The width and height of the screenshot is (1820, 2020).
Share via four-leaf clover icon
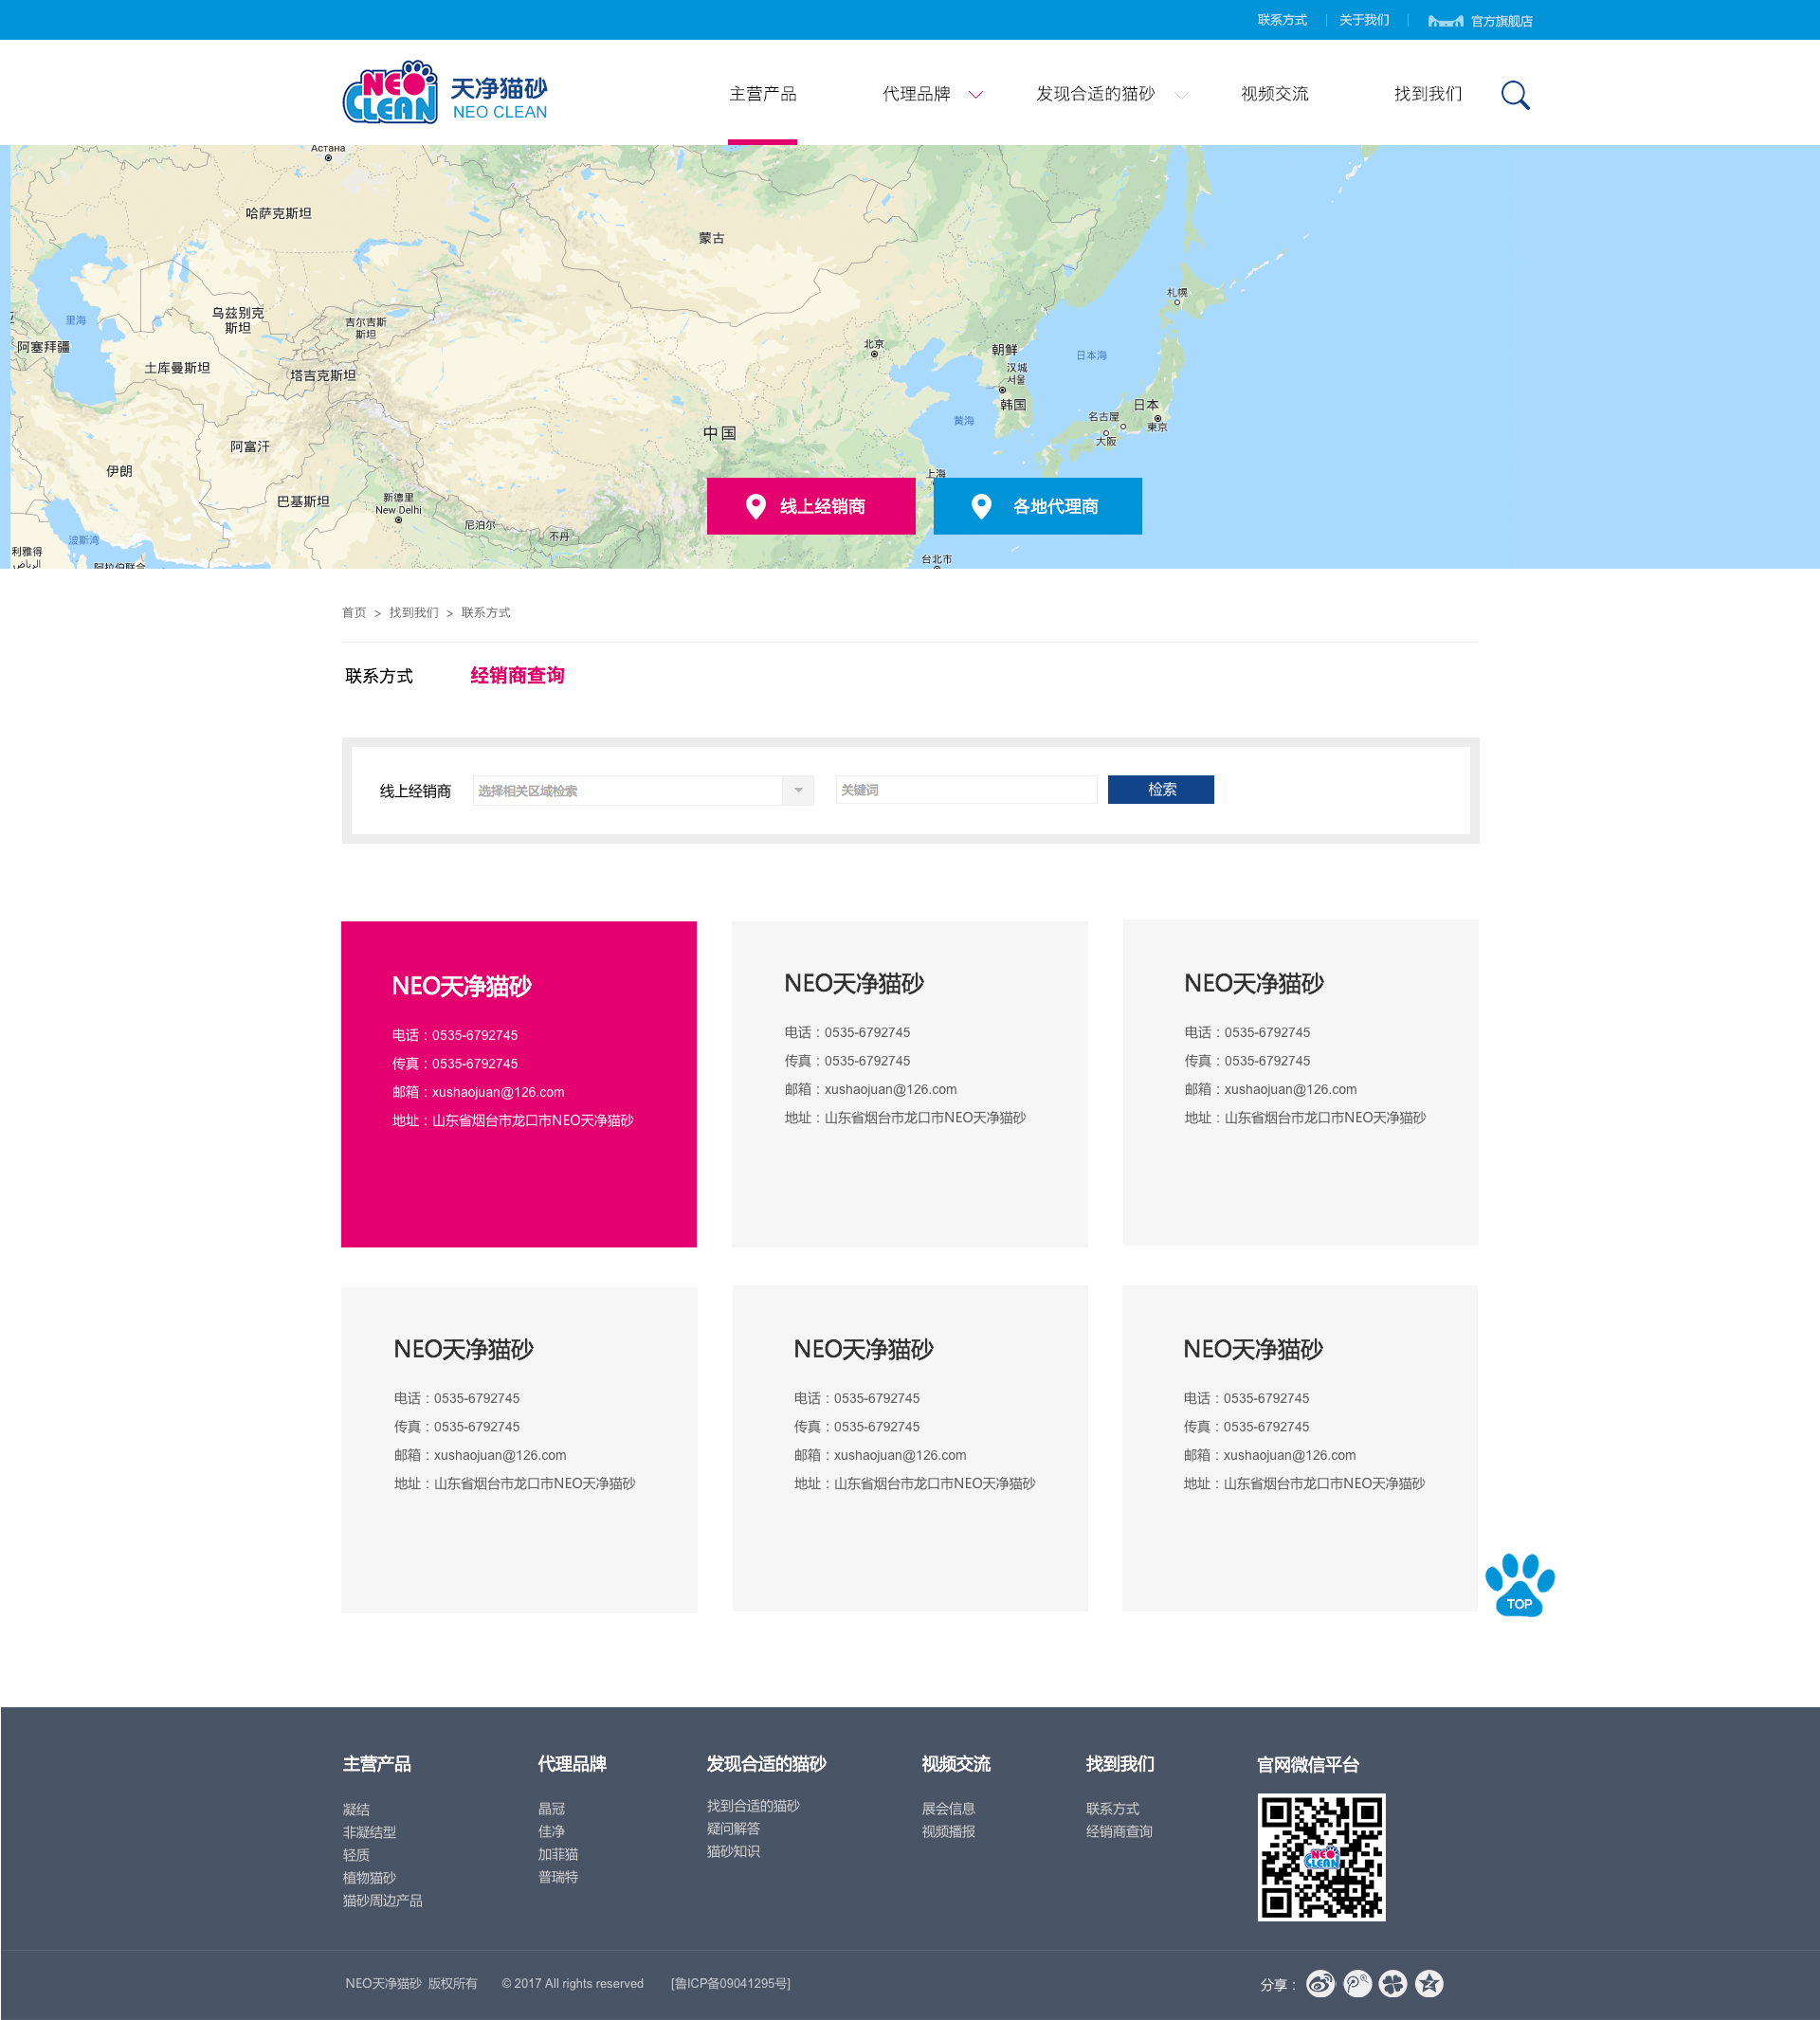click(1393, 1984)
